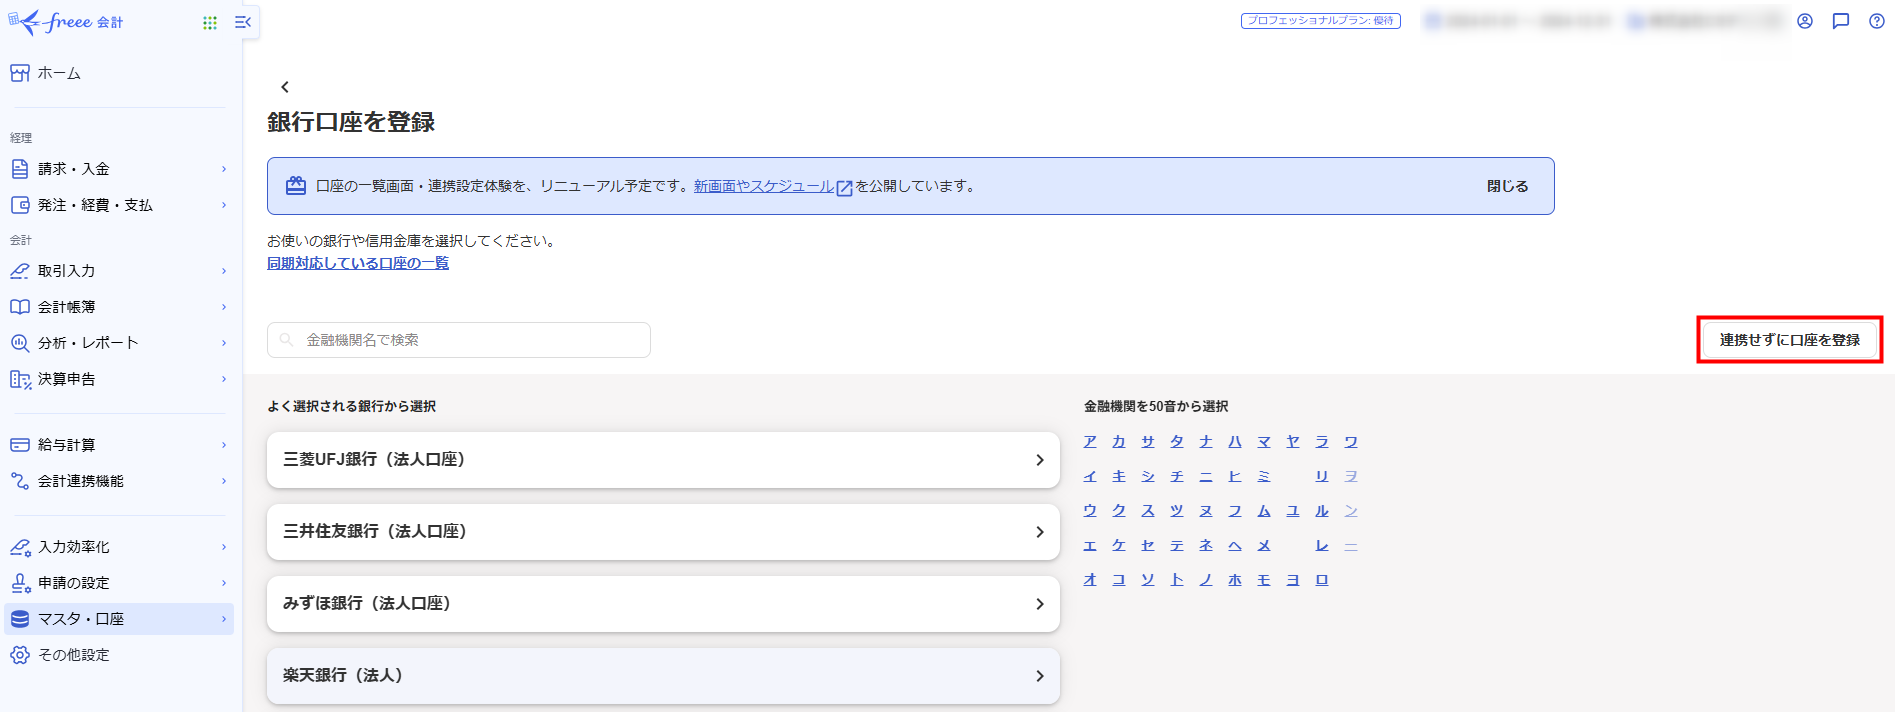This screenshot has height=712, width=1895.
Task: Click the freee 会計 logo
Action: point(67,22)
